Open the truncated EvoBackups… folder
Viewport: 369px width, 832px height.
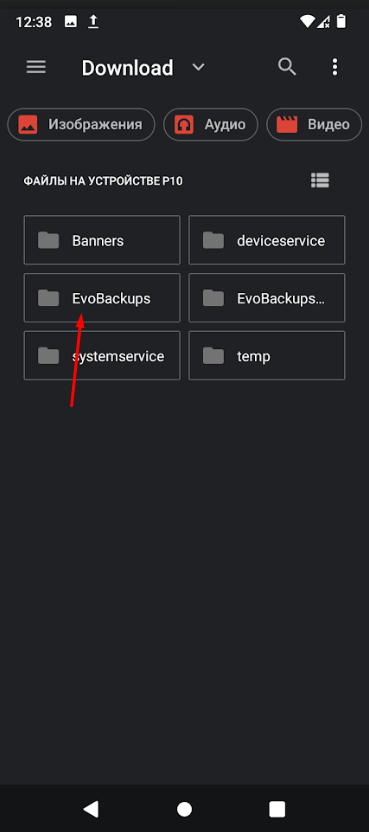coord(267,298)
